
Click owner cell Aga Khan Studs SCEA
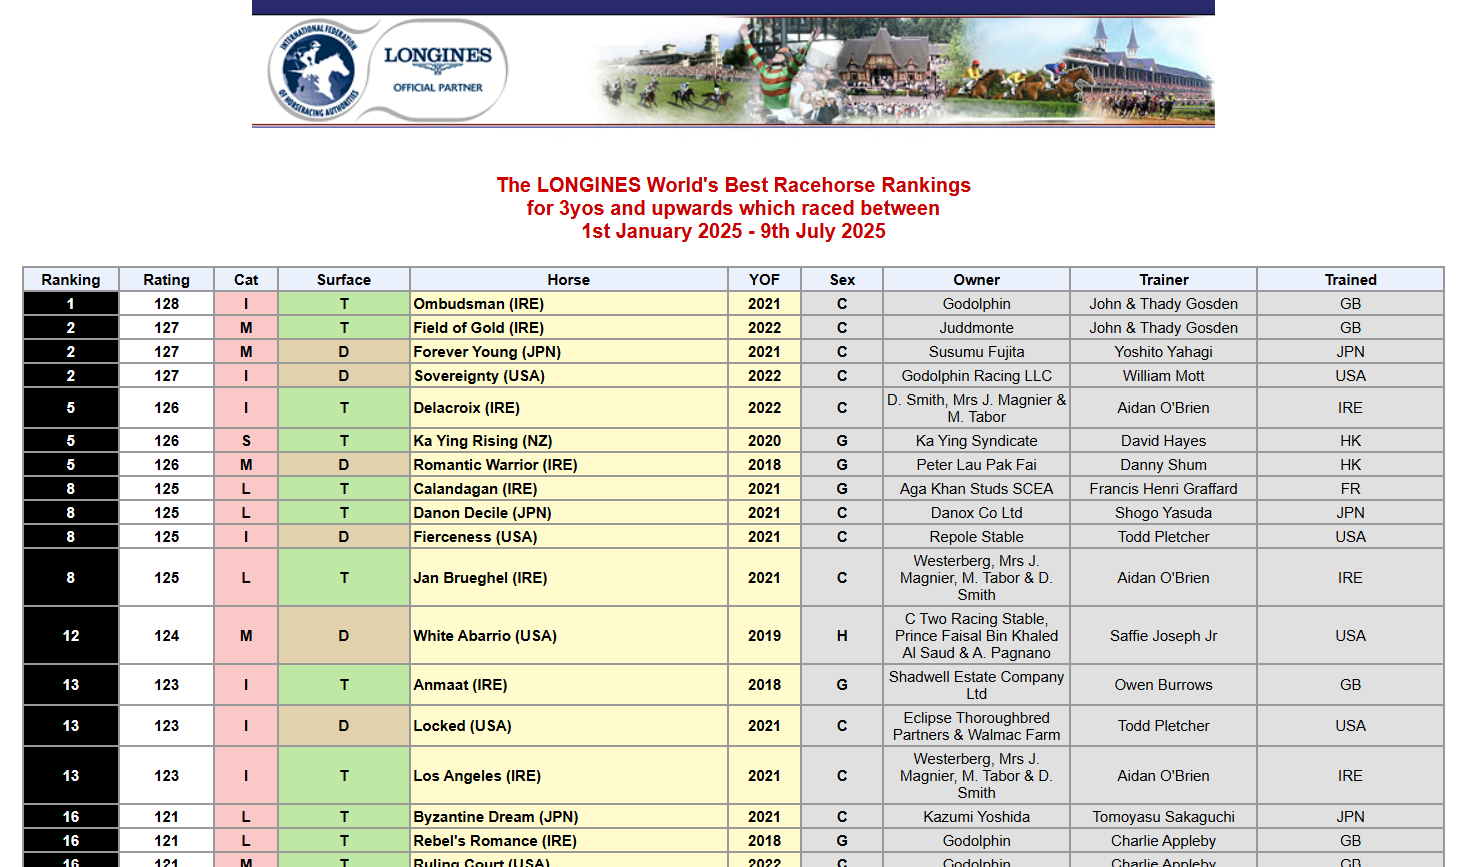point(977,489)
